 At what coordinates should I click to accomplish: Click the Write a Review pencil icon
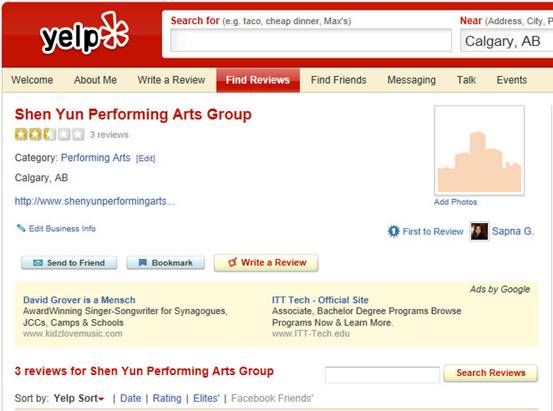click(x=232, y=262)
